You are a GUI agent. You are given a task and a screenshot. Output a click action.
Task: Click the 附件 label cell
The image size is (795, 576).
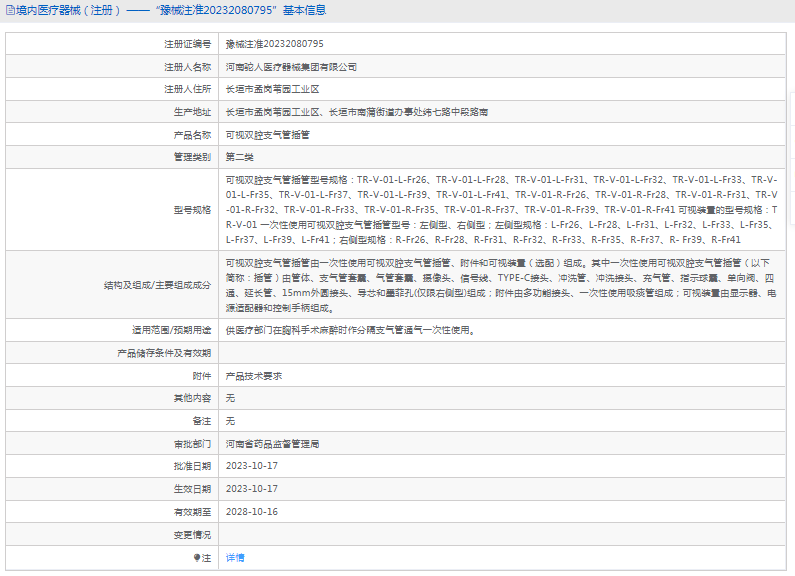[112, 376]
